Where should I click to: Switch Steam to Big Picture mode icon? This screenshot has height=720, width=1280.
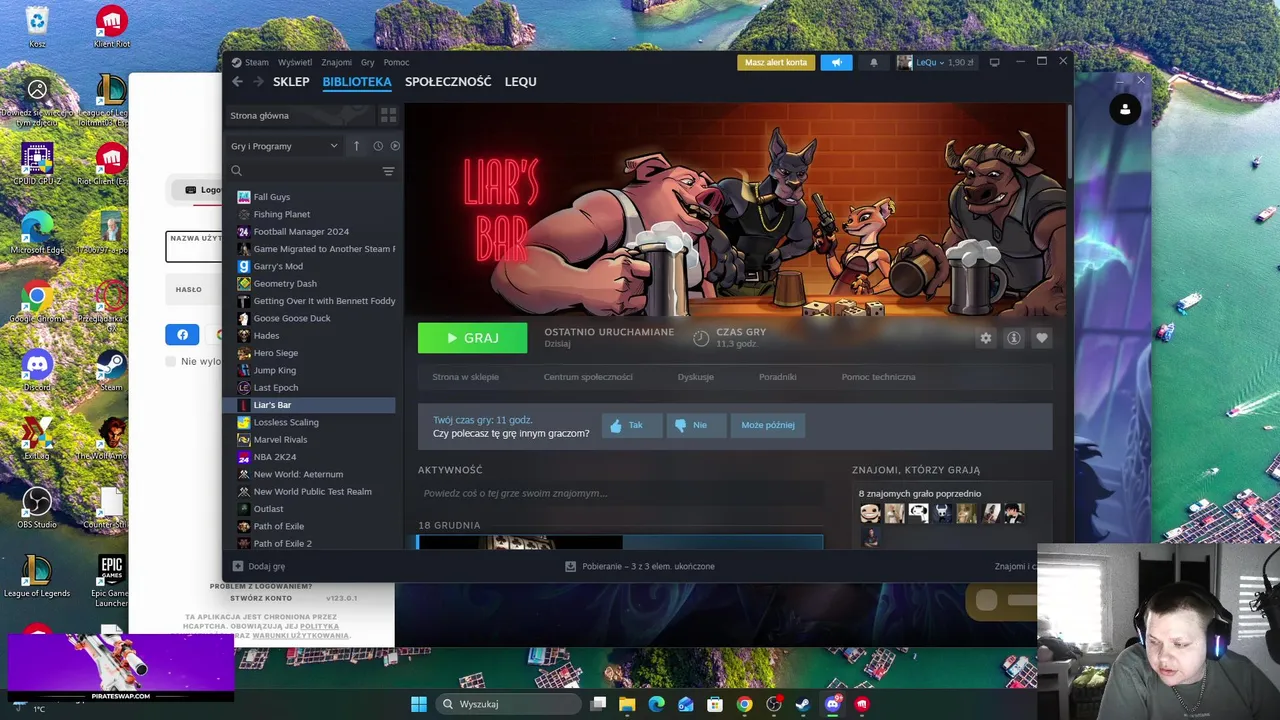tap(994, 62)
